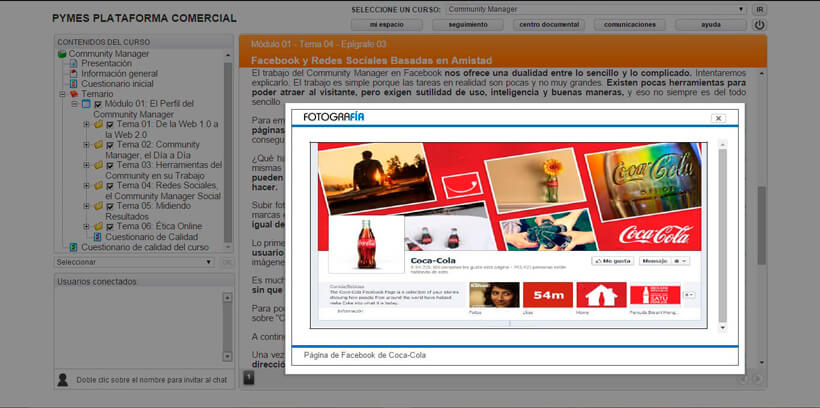
Task: Click the heading Facebook y Redes Sociales Basadas en Amistad
Action: [371, 60]
